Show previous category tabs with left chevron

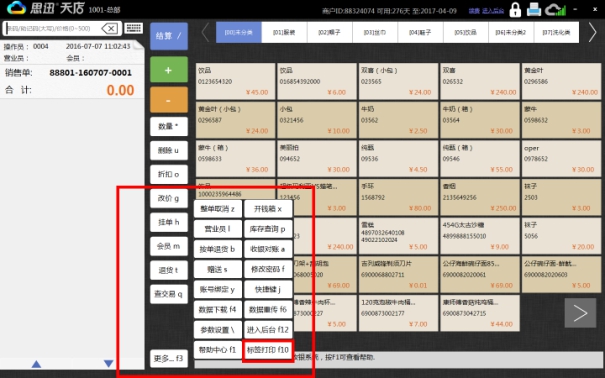point(205,32)
